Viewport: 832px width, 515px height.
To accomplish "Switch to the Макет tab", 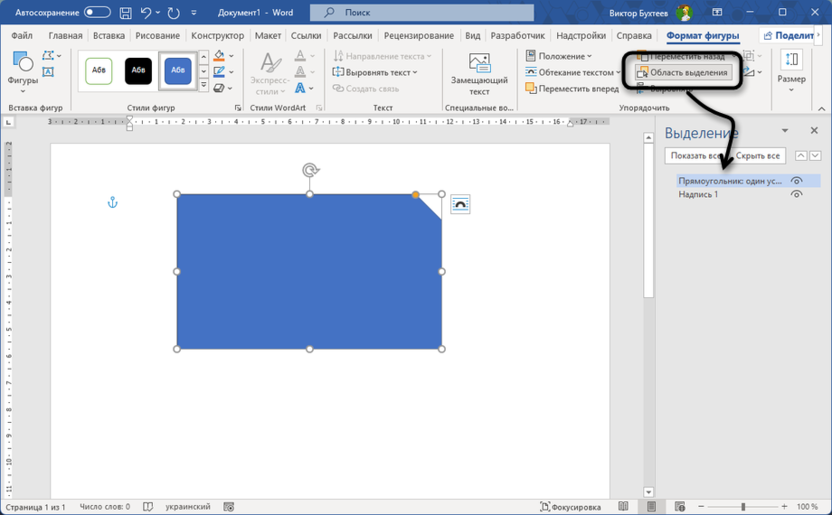I will click(x=267, y=36).
